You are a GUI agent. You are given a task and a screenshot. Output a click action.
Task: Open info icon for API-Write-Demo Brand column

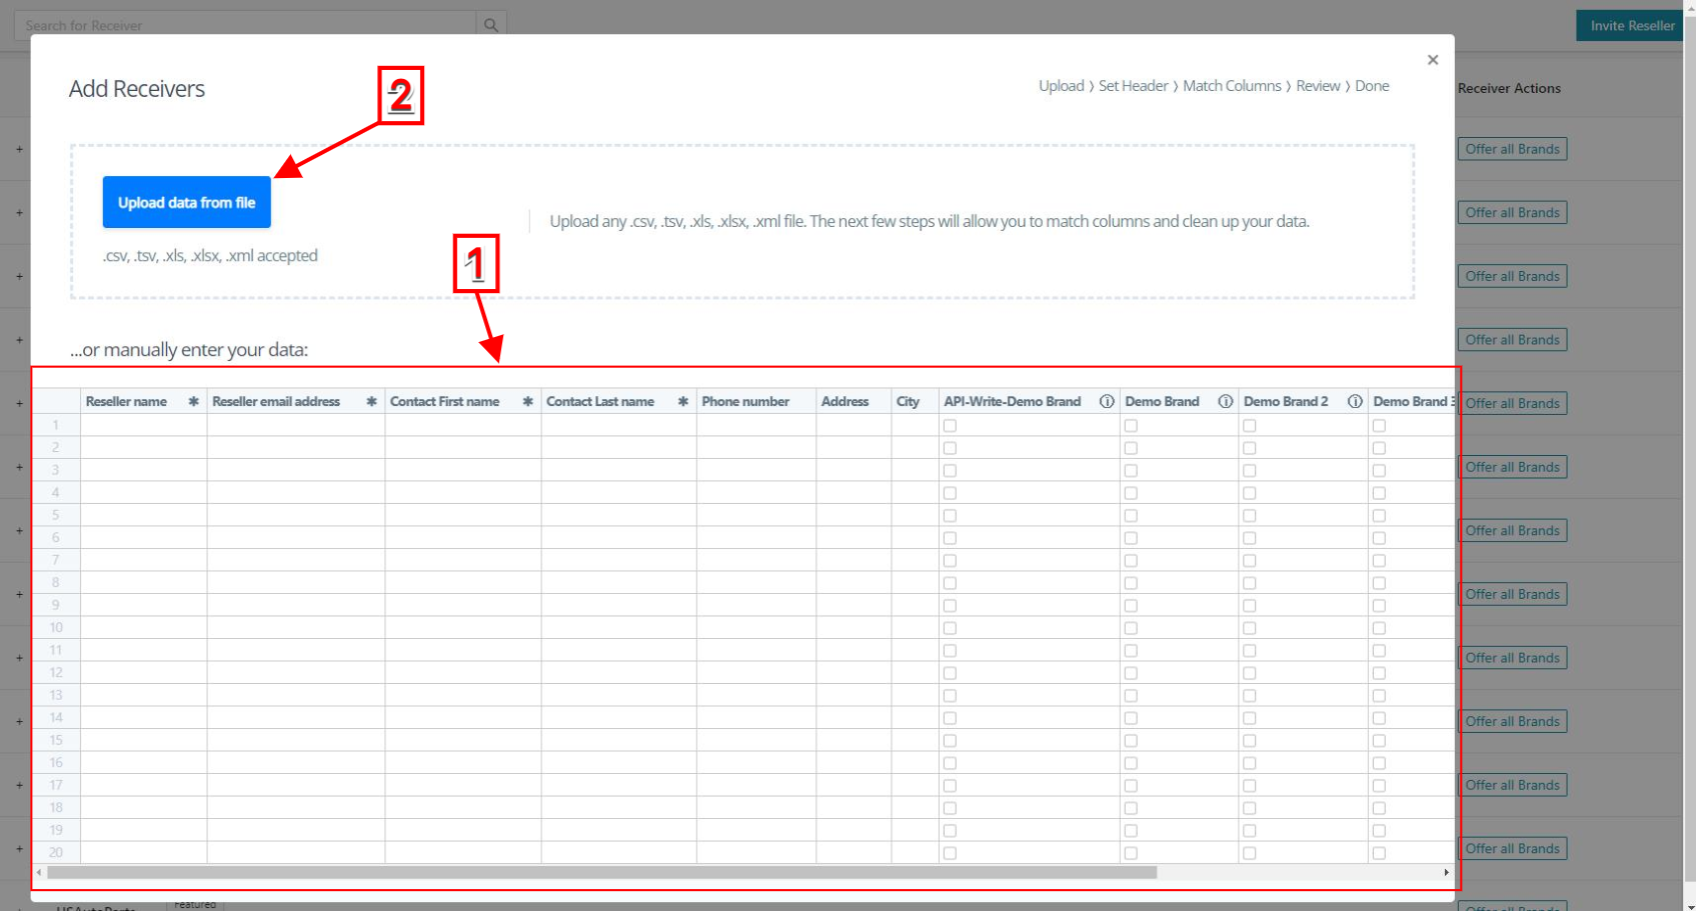pos(1107,401)
